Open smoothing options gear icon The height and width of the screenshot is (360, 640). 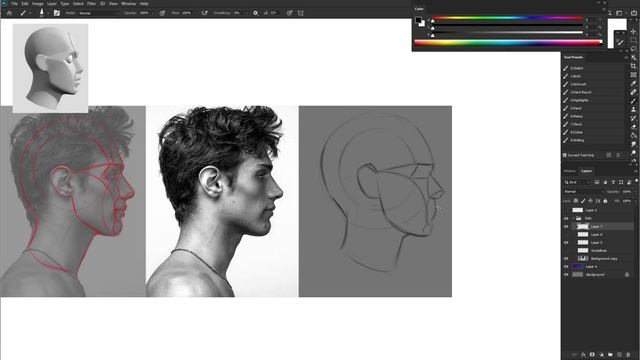coord(256,13)
